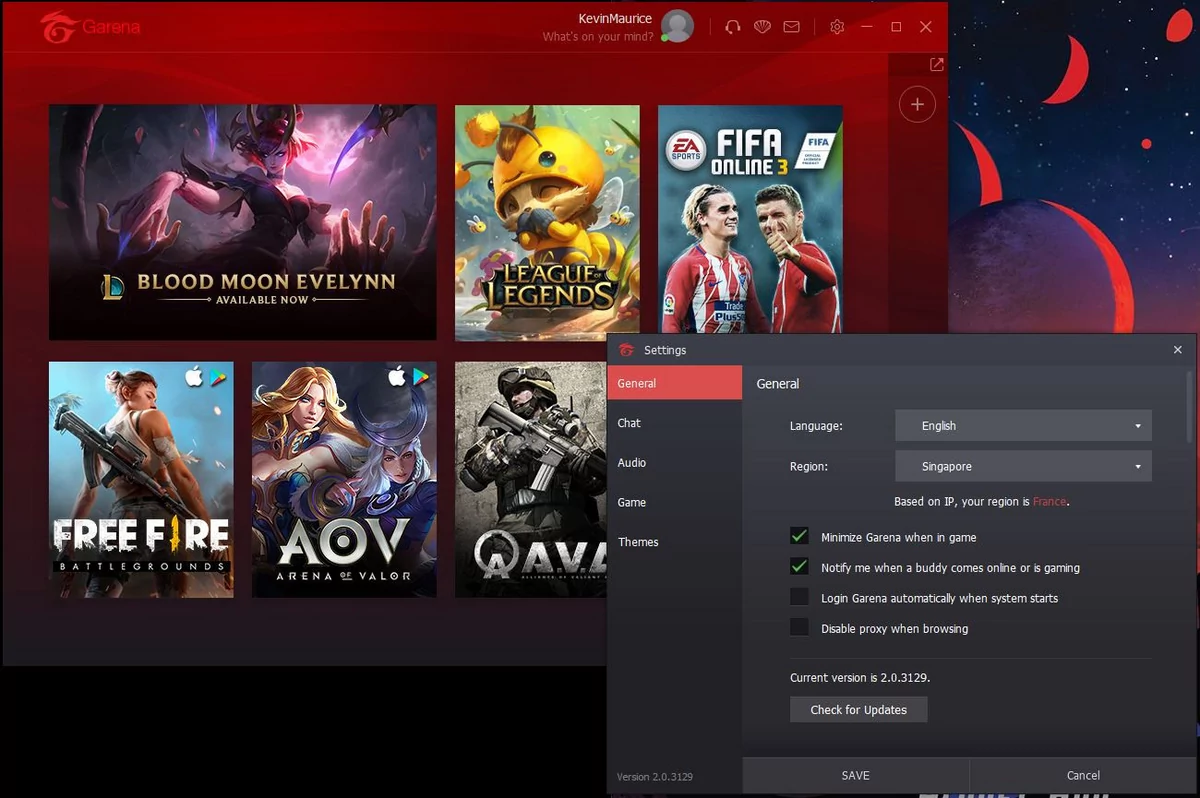Minimize the Garena main window
The width and height of the screenshot is (1200, 798).
866,27
